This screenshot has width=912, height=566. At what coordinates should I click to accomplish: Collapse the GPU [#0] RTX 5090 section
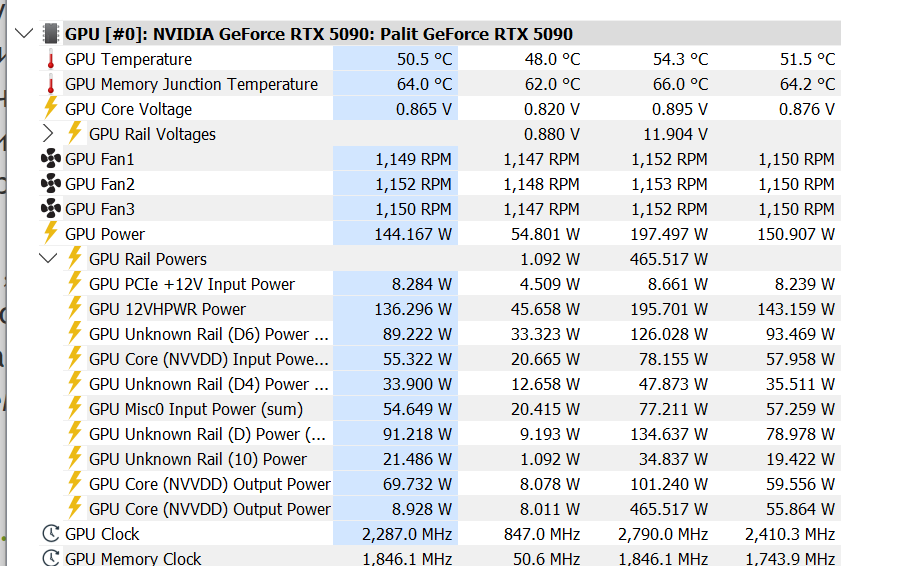[x=24, y=34]
